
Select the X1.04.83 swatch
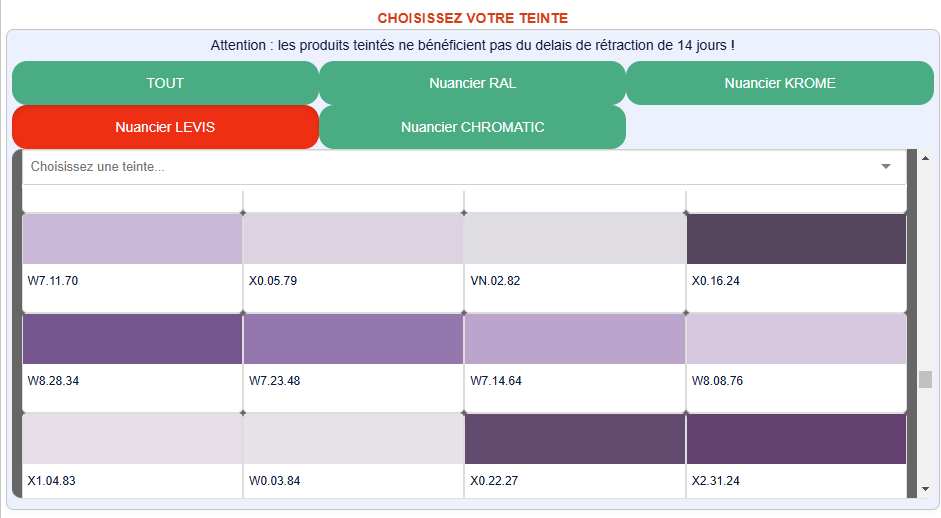(x=132, y=439)
